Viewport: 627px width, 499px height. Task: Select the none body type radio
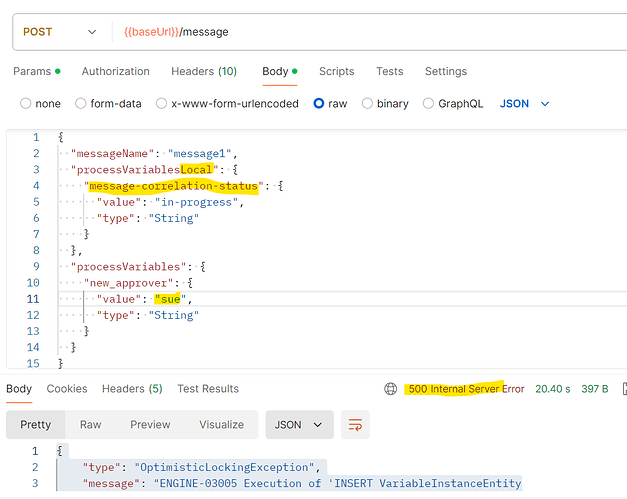pyautogui.click(x=26, y=104)
